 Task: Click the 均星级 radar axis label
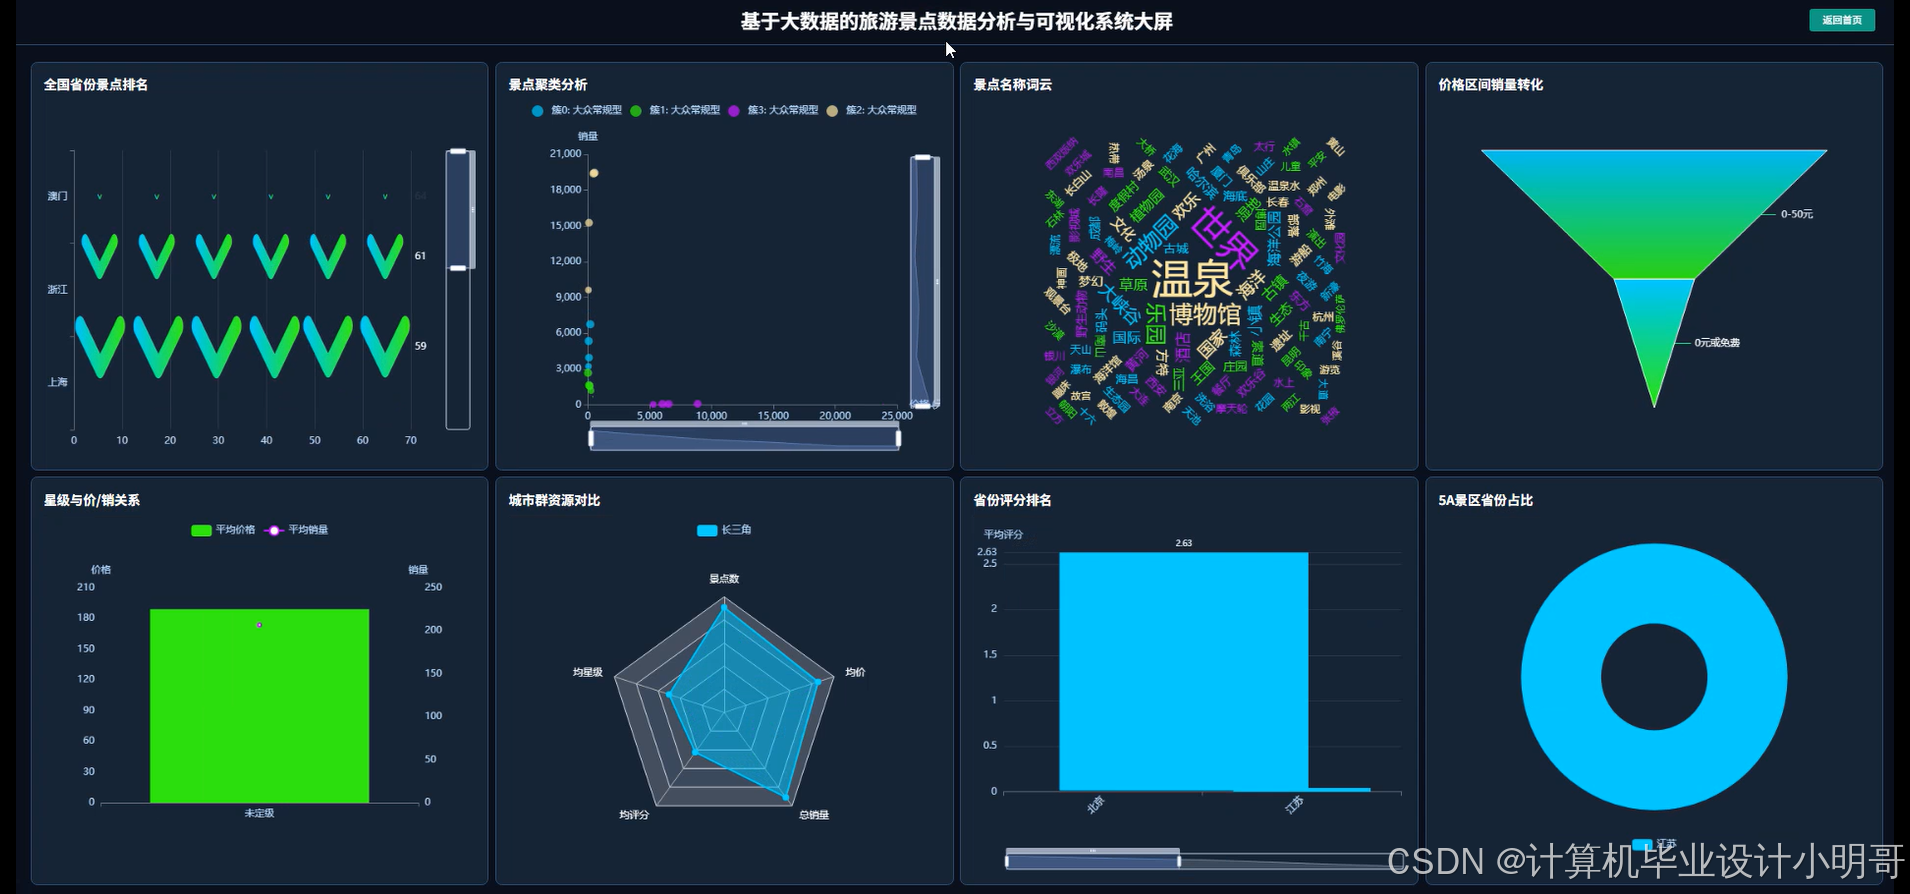[588, 672]
